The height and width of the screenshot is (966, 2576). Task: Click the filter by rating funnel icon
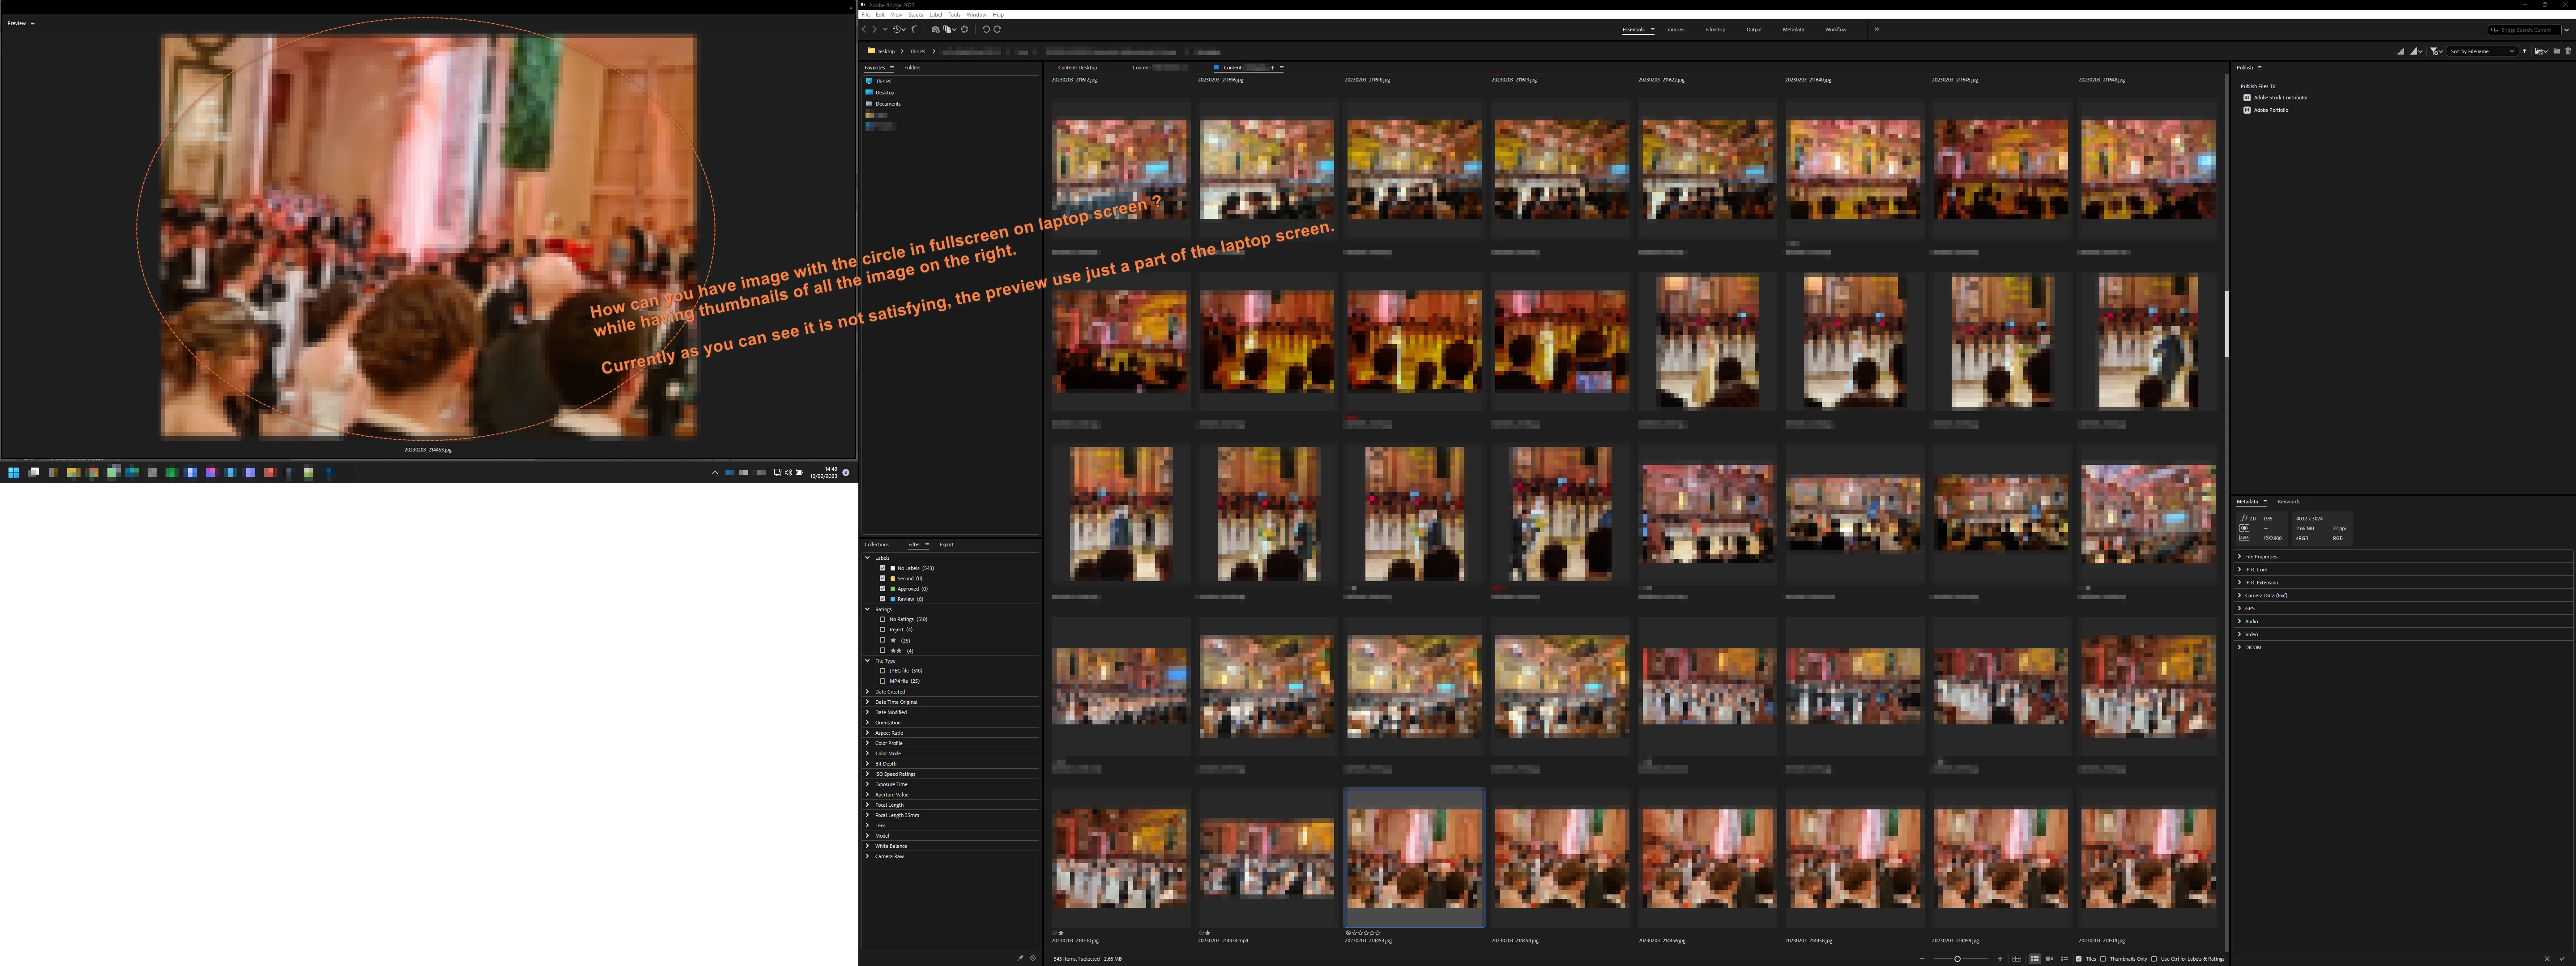pos(2435,51)
